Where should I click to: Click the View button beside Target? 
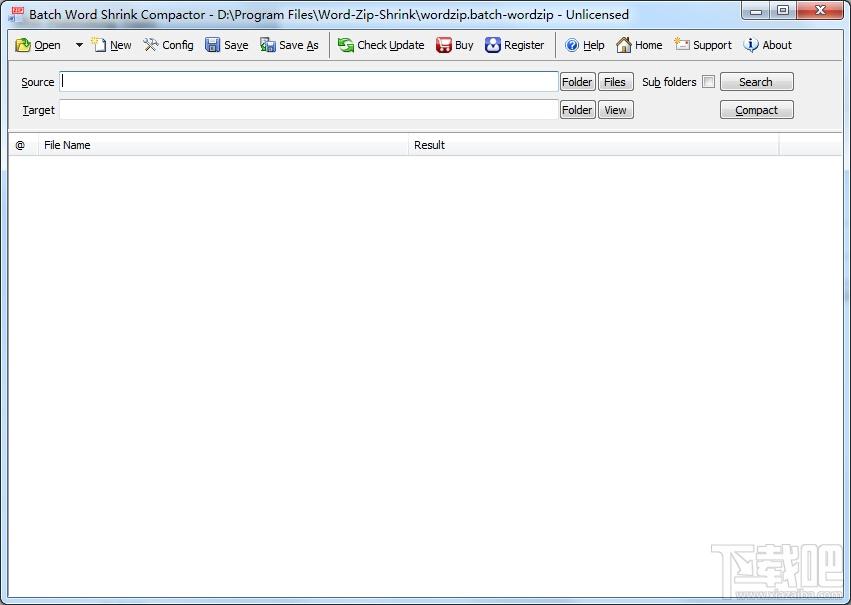615,110
